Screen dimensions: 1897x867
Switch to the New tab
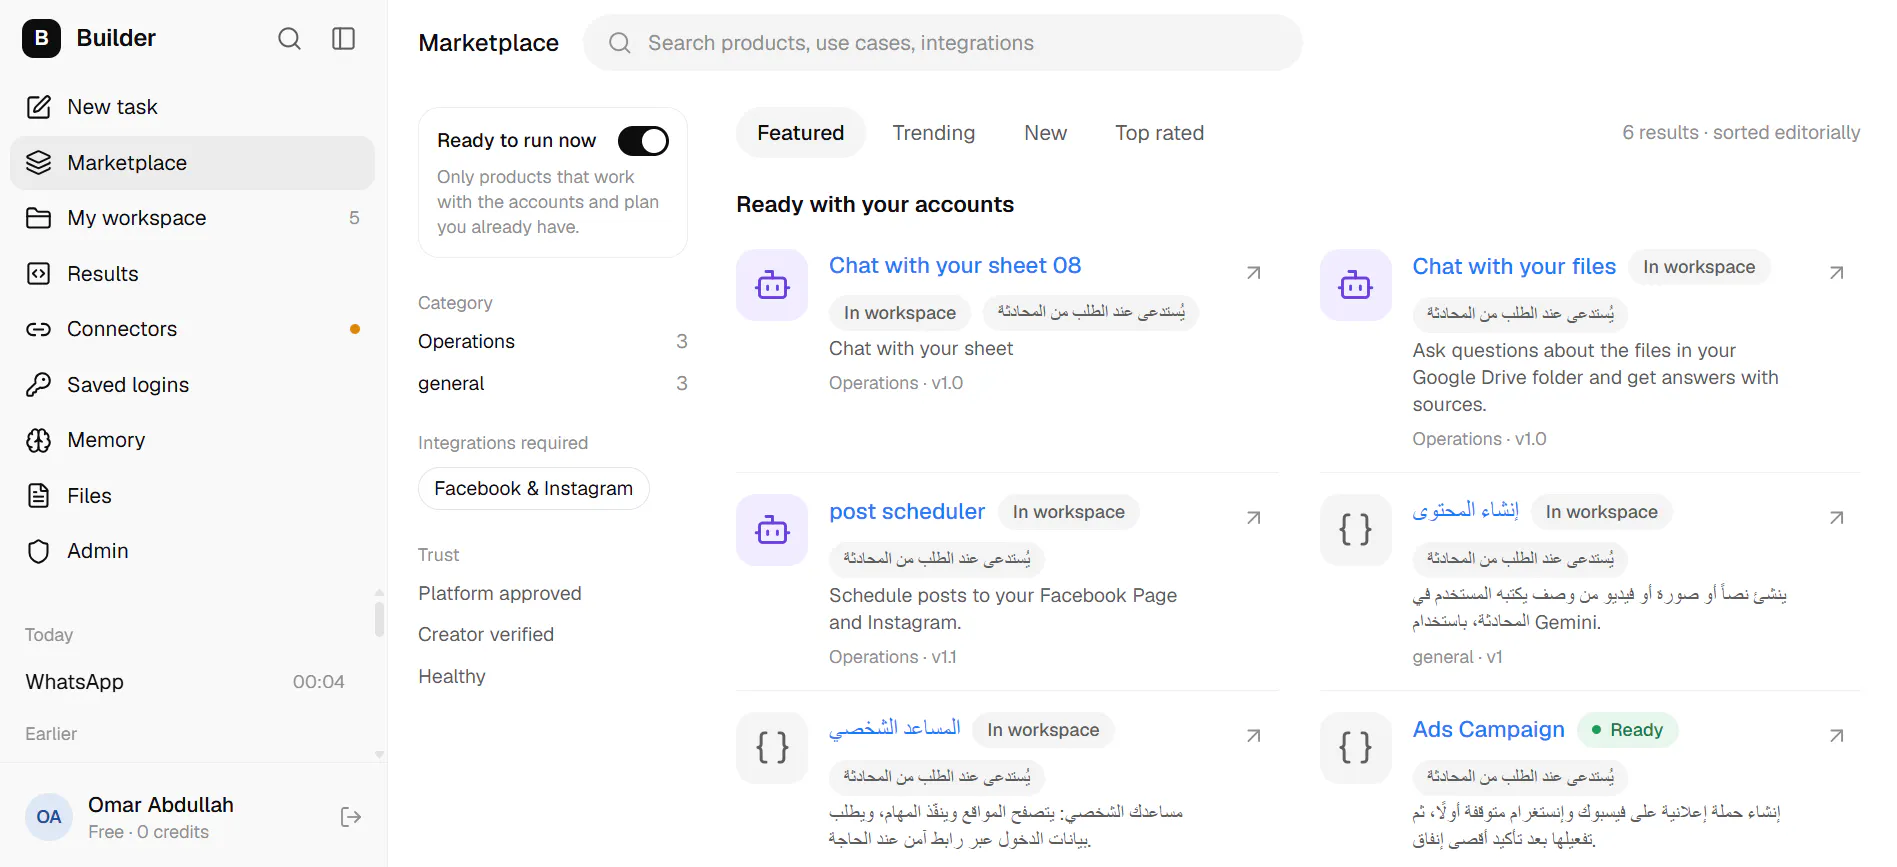coord(1046,133)
